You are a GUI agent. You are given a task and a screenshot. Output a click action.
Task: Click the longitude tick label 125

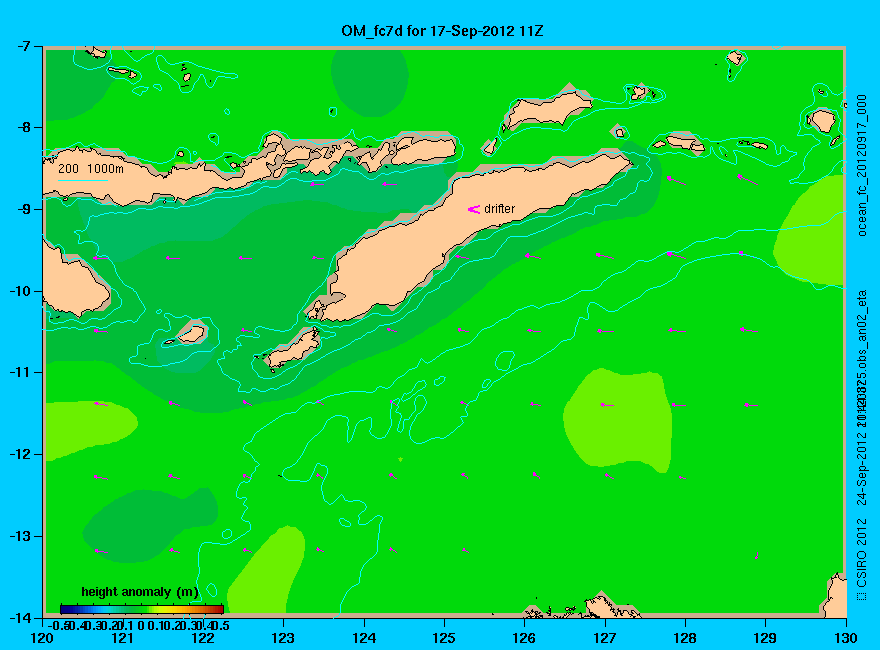click(x=444, y=638)
